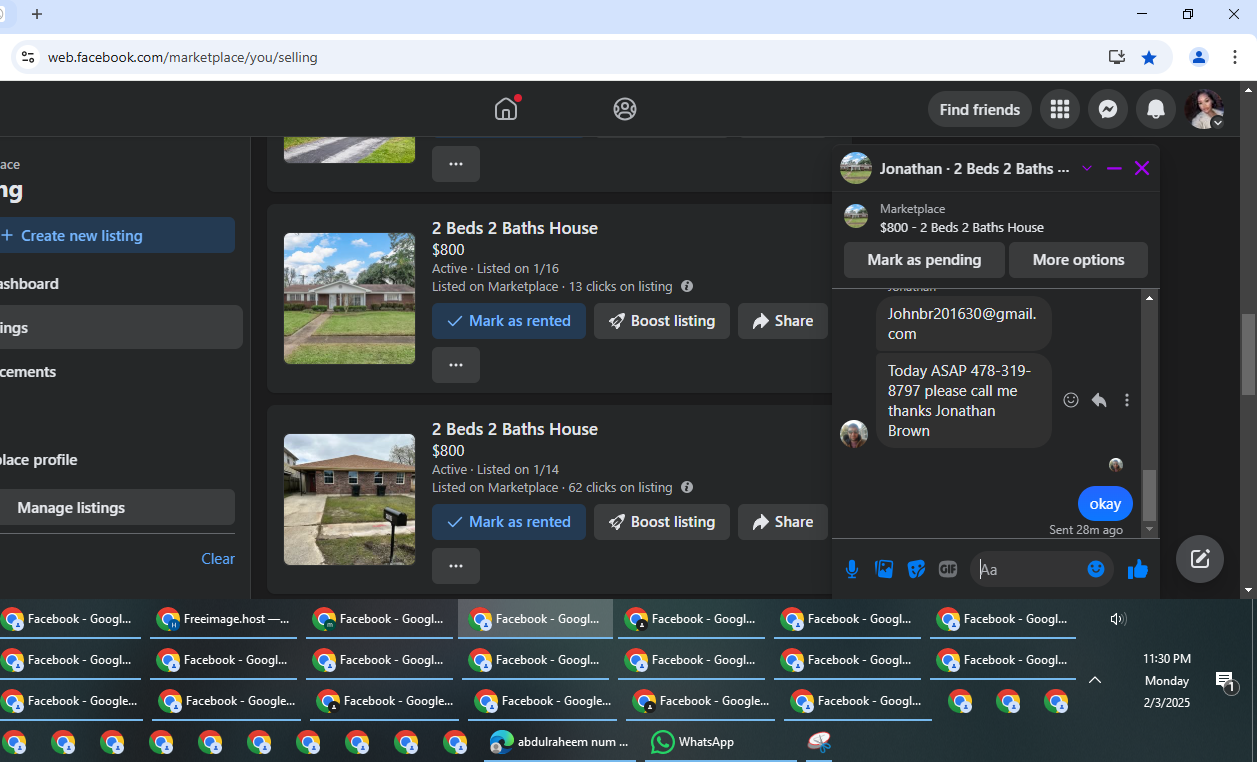Click info icon beside 13 clicks on listing
Image resolution: width=1257 pixels, height=762 pixels.
[x=687, y=286]
